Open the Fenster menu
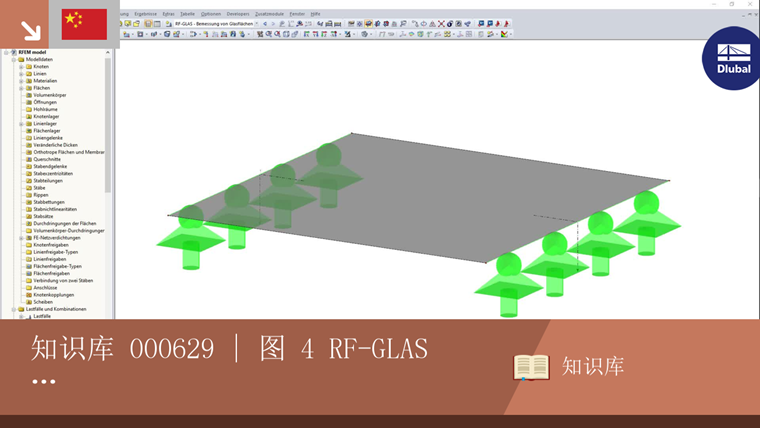The height and width of the screenshot is (428, 760). click(x=297, y=14)
